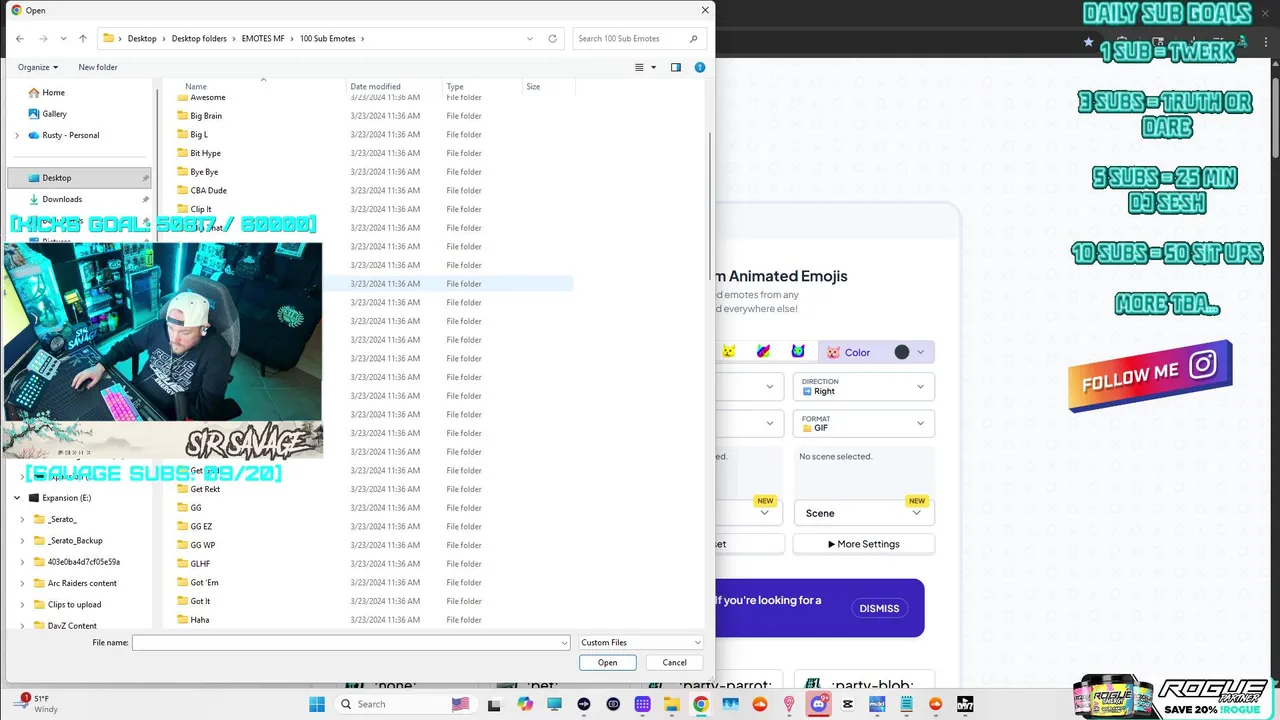Open the Custom Files type dropdown
Viewport: 1280px width, 720px height.
click(641, 643)
